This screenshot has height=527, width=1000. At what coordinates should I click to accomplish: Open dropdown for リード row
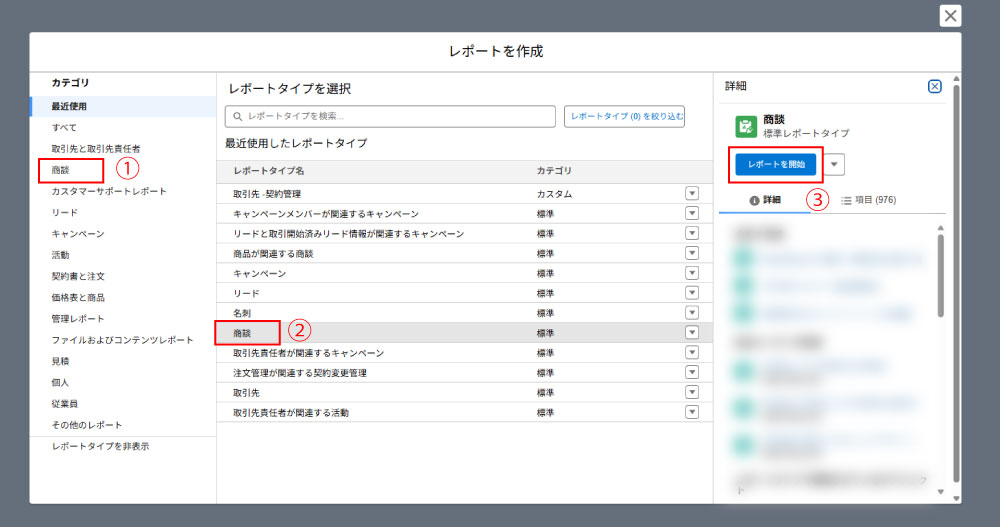pyautogui.click(x=692, y=293)
